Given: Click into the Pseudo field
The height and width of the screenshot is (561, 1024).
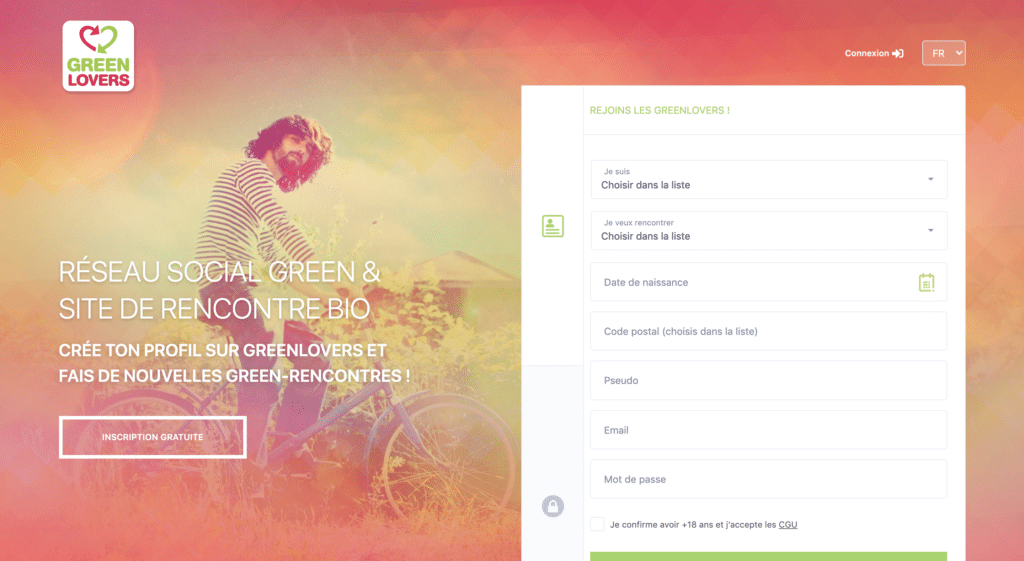Looking at the screenshot, I should click(x=769, y=380).
